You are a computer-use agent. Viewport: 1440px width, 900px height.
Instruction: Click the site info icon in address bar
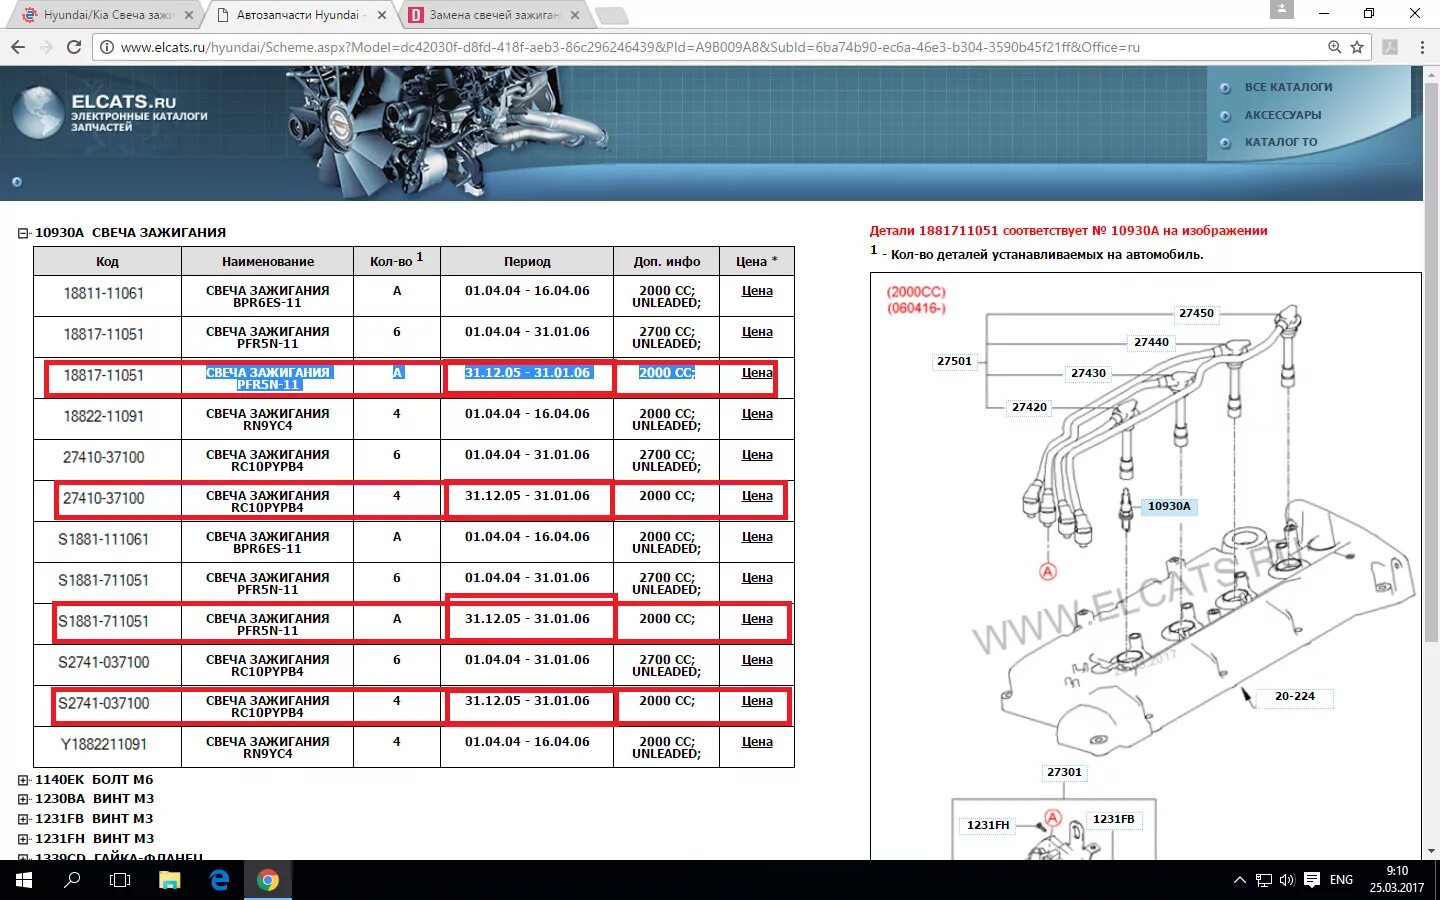(x=107, y=47)
